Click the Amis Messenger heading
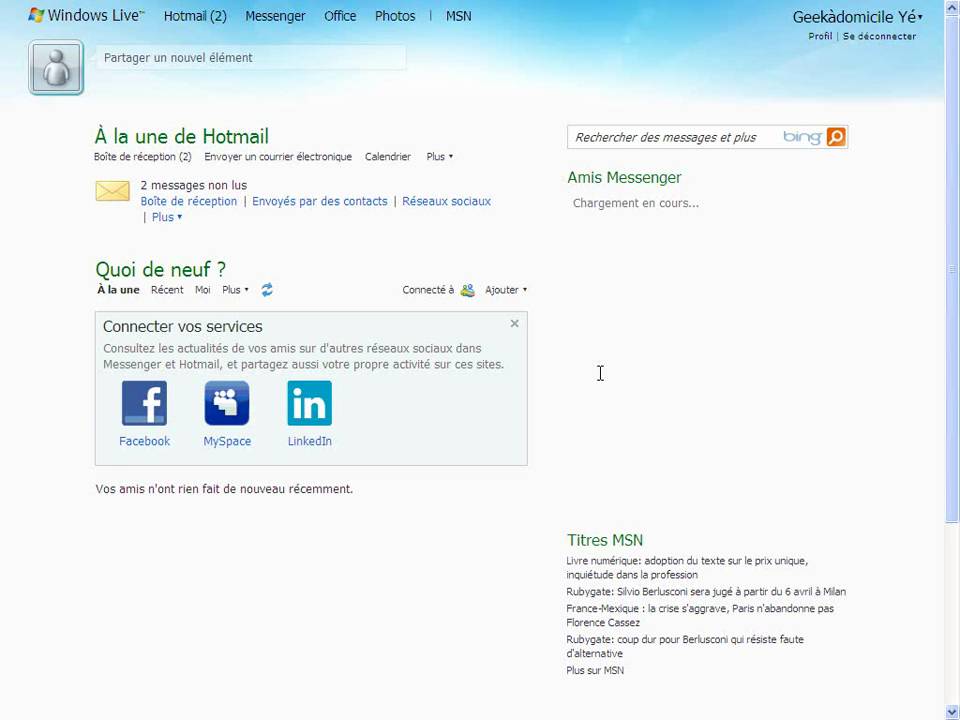960x720 pixels. (624, 178)
